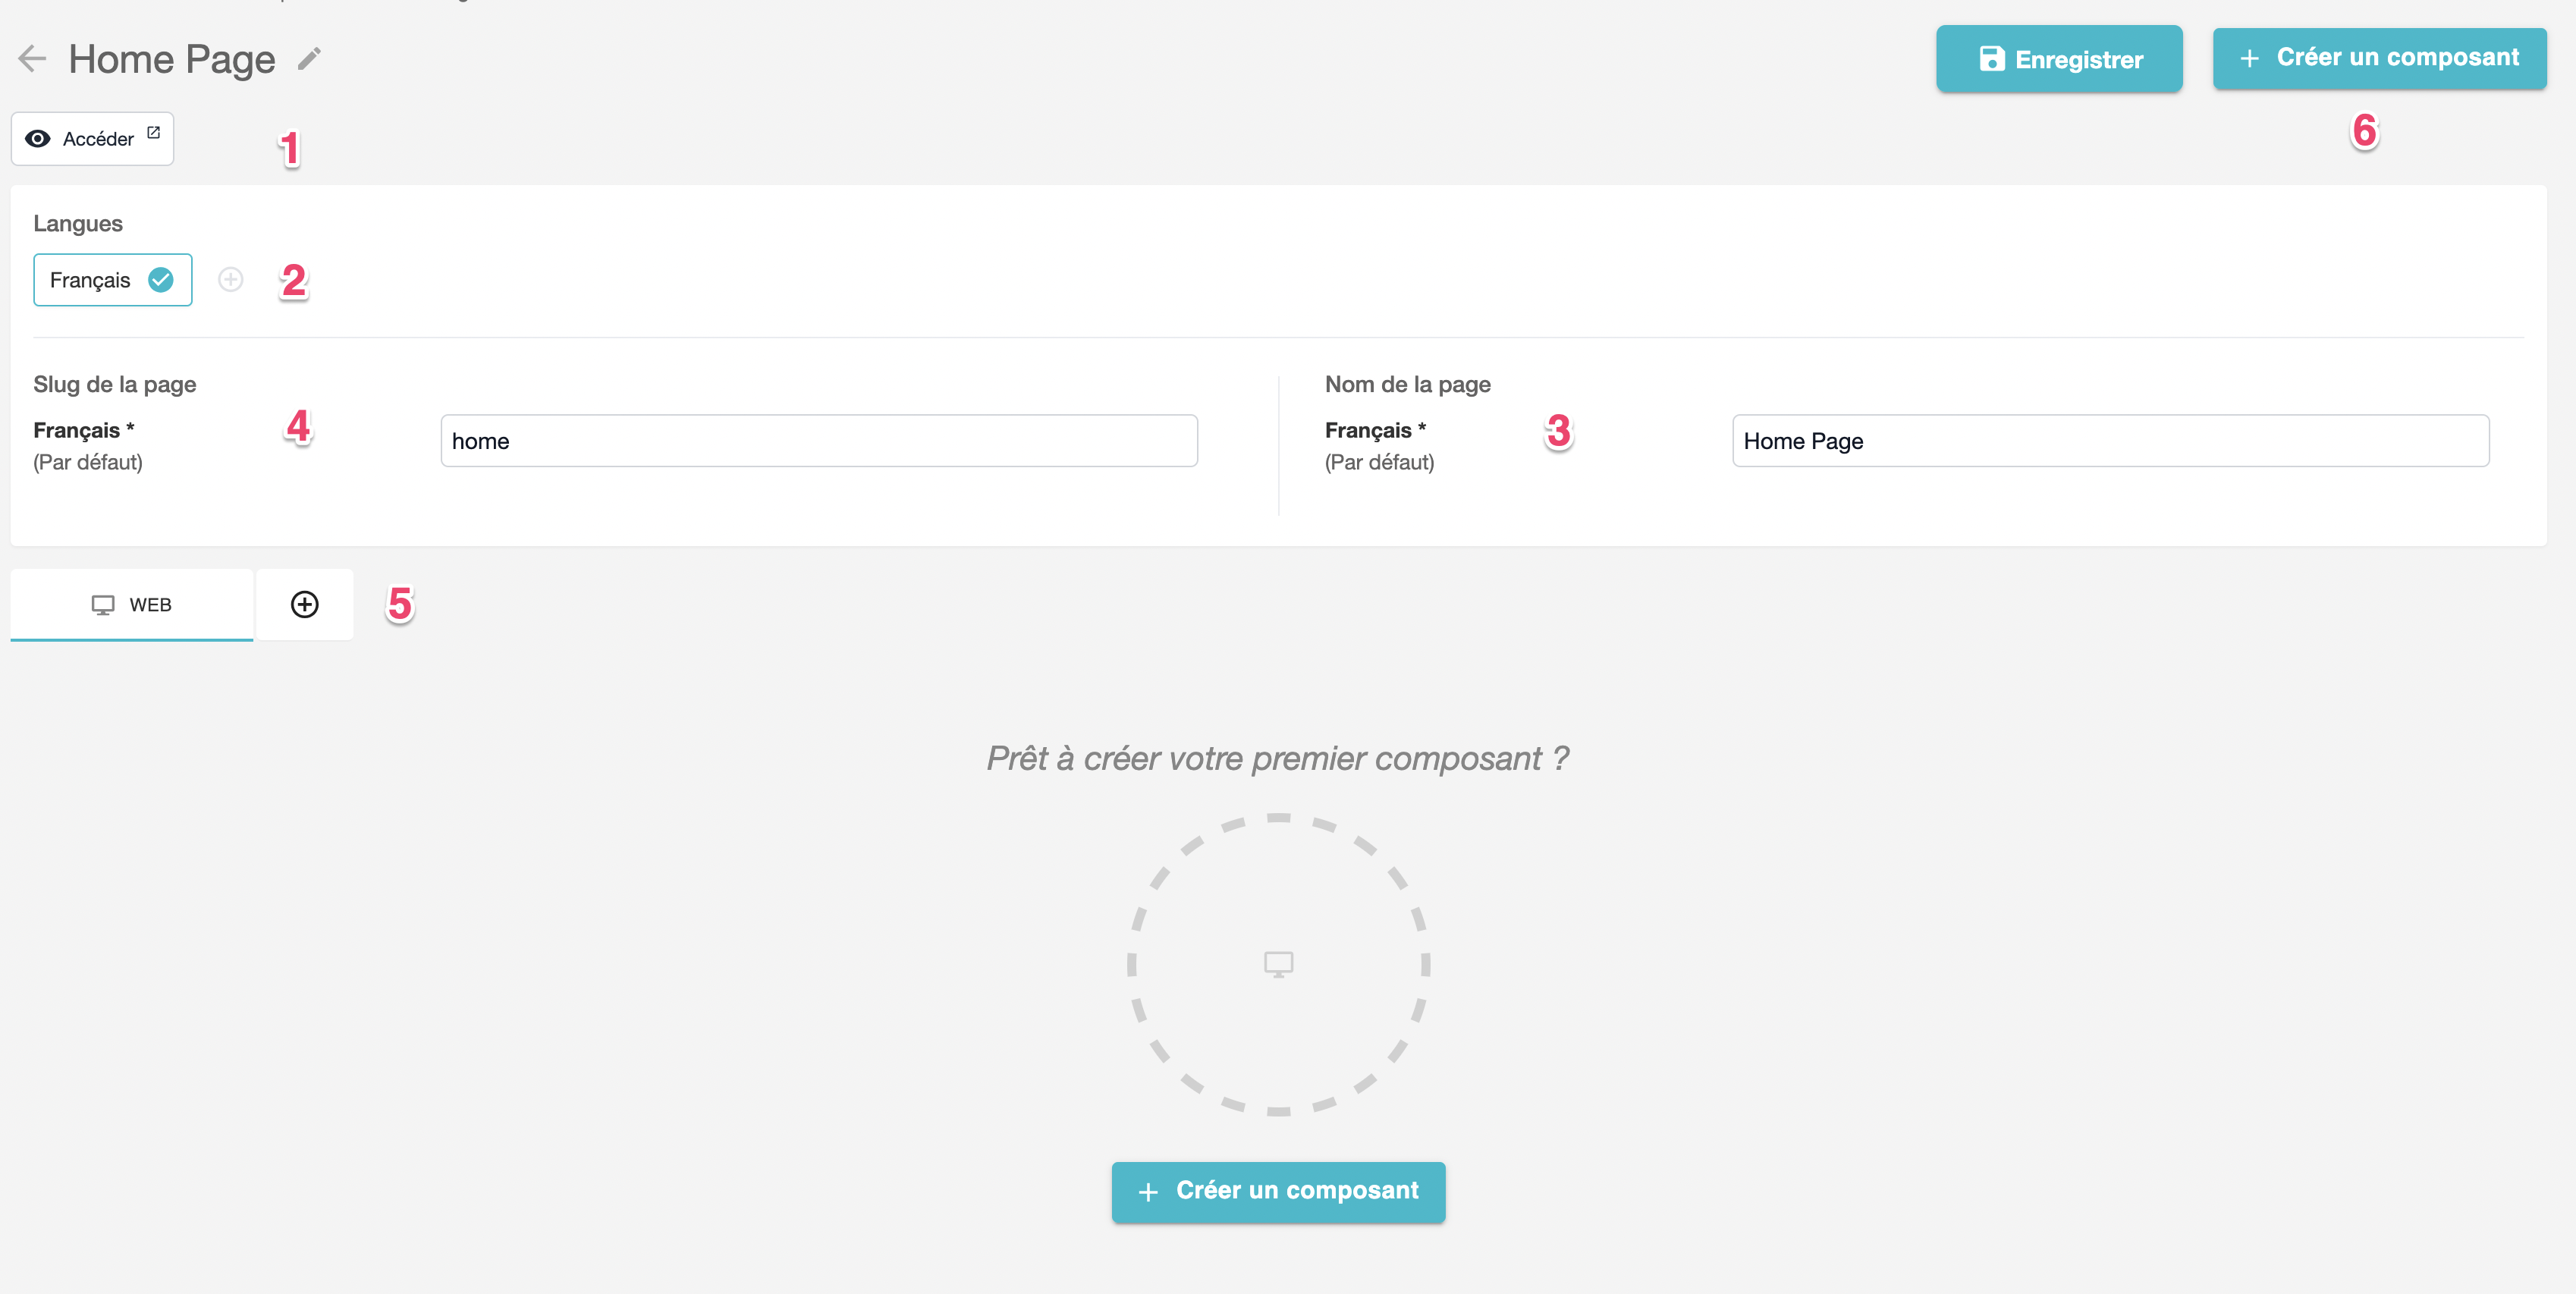Click the Enregistrer button
The height and width of the screenshot is (1294, 2576).
point(2059,59)
